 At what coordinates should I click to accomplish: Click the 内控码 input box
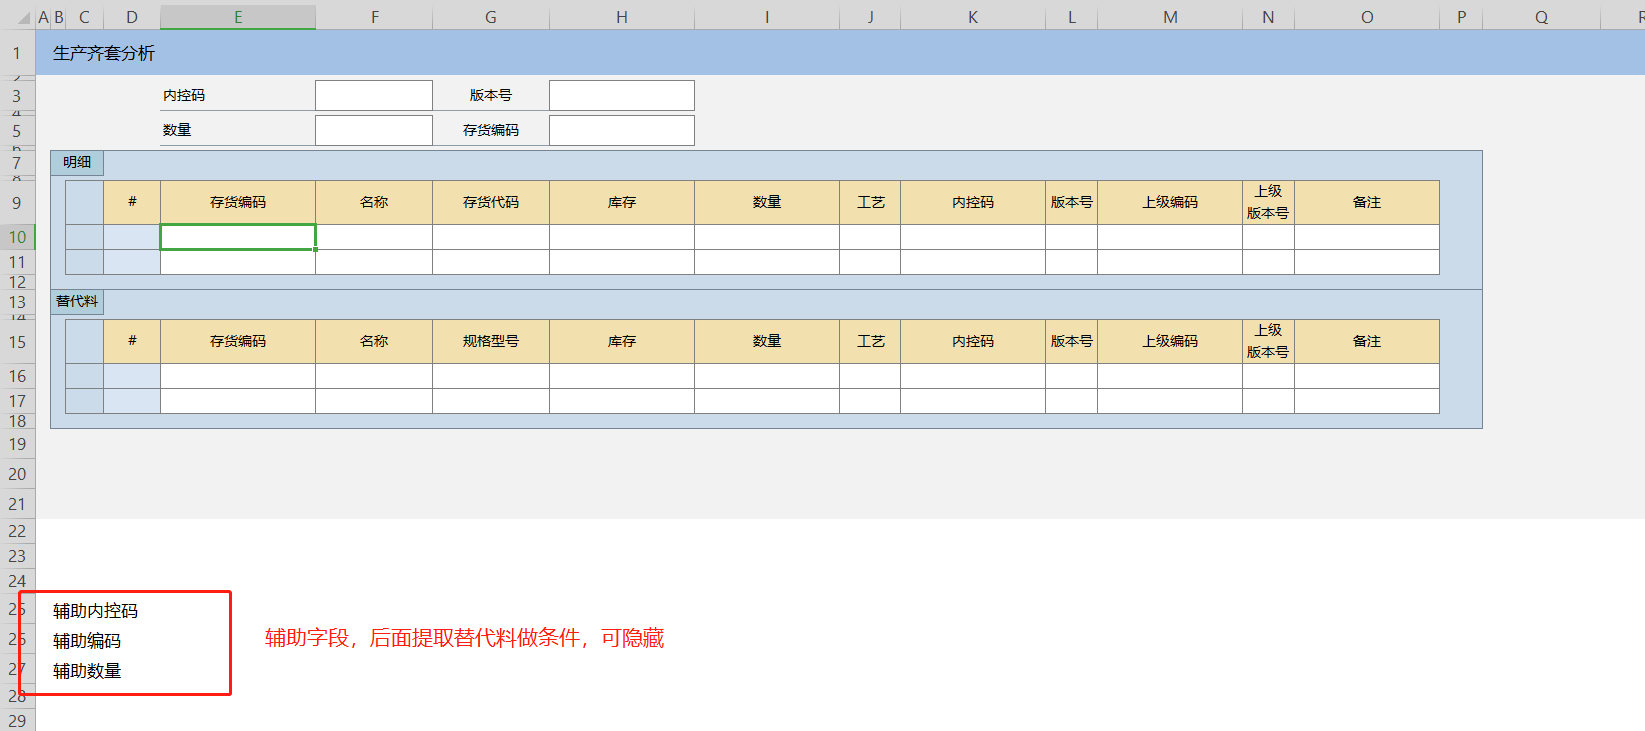373,95
